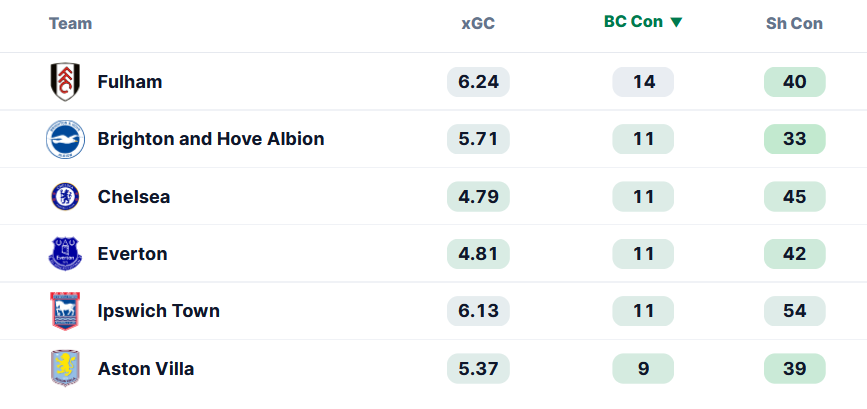The image size is (867, 409).
Task: Select Brighton's 33 shots conceded badge
Action: click(x=795, y=139)
